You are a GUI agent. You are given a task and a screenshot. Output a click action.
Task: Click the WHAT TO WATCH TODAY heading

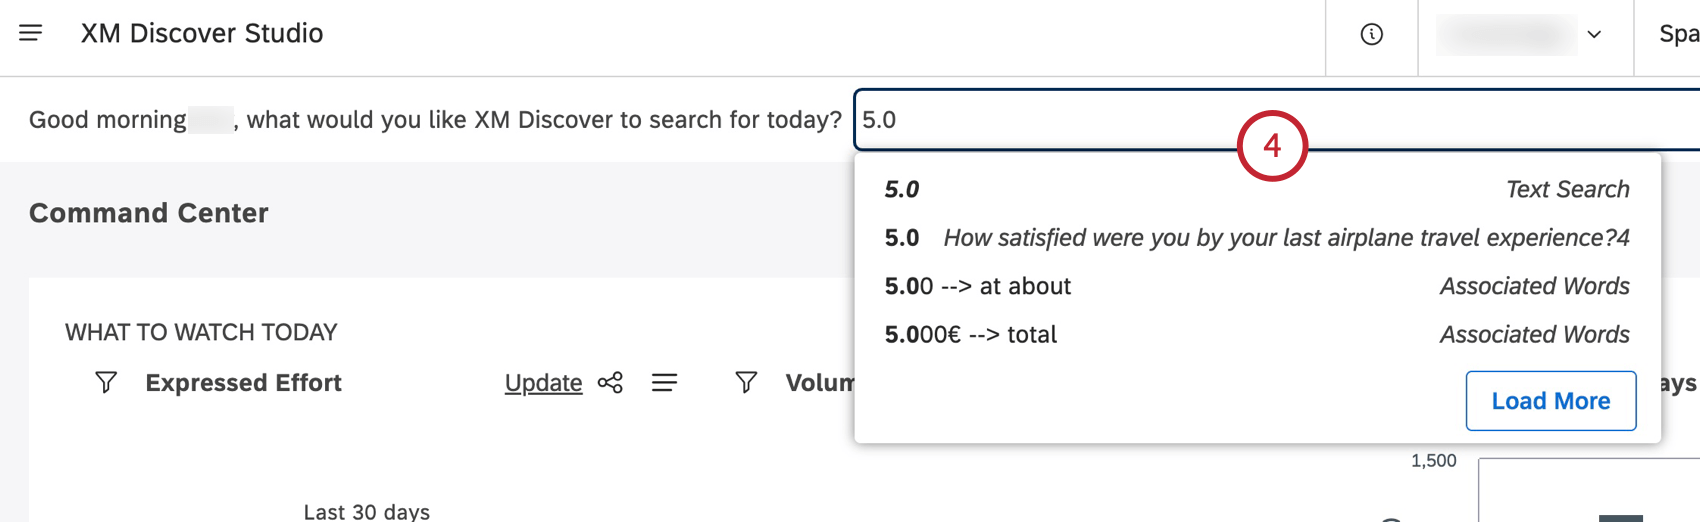(x=201, y=332)
